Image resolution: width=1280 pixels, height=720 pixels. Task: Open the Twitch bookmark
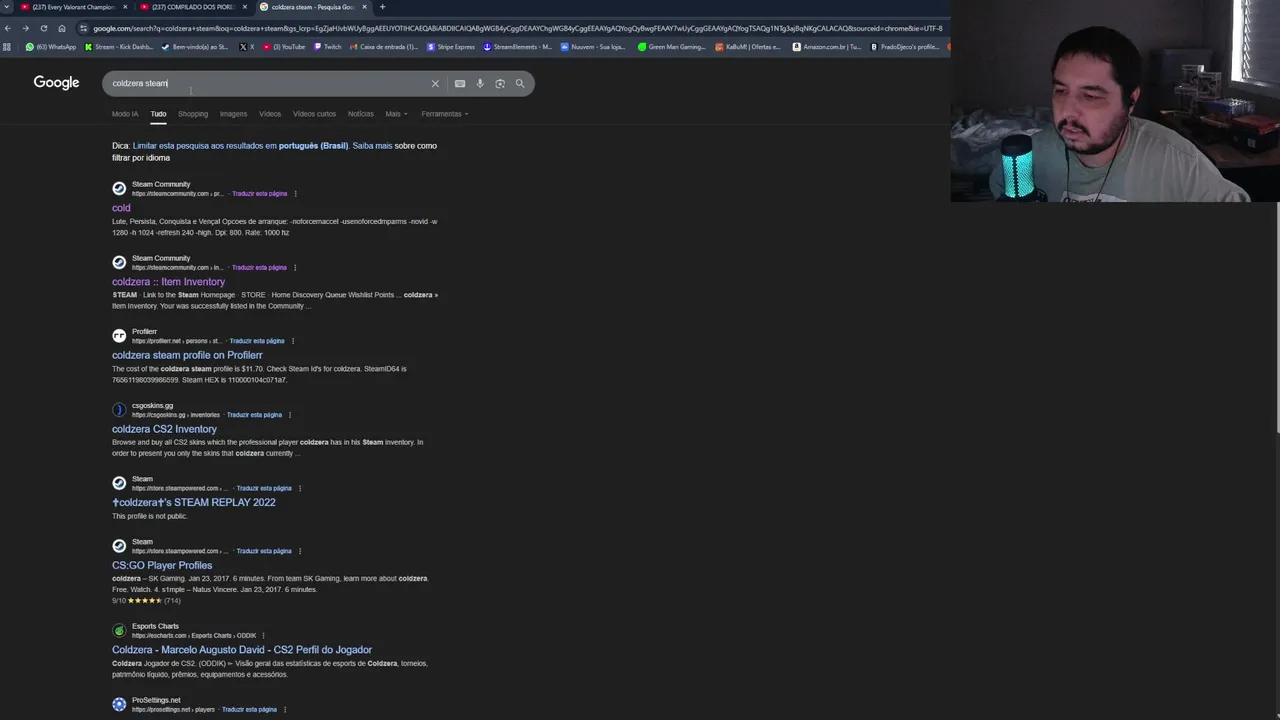[x=328, y=47]
